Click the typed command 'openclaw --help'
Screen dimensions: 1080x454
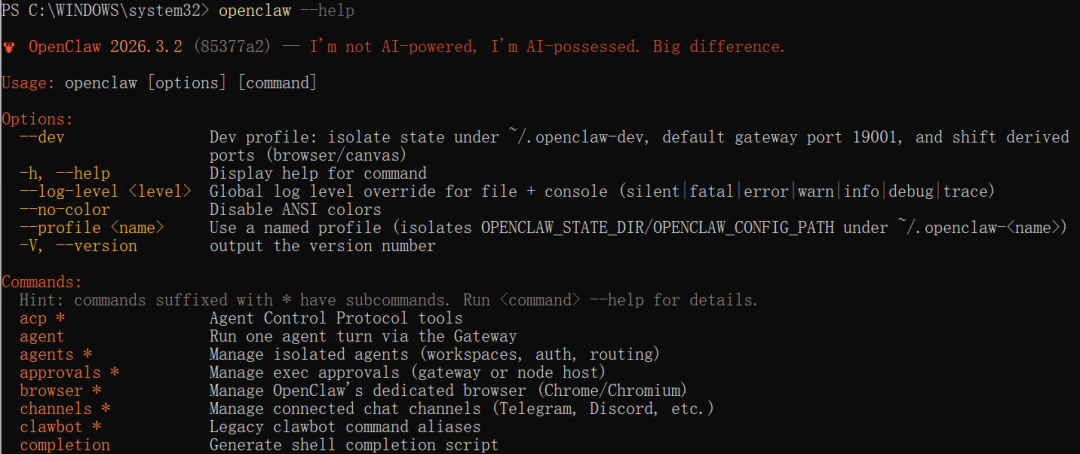click(x=287, y=10)
